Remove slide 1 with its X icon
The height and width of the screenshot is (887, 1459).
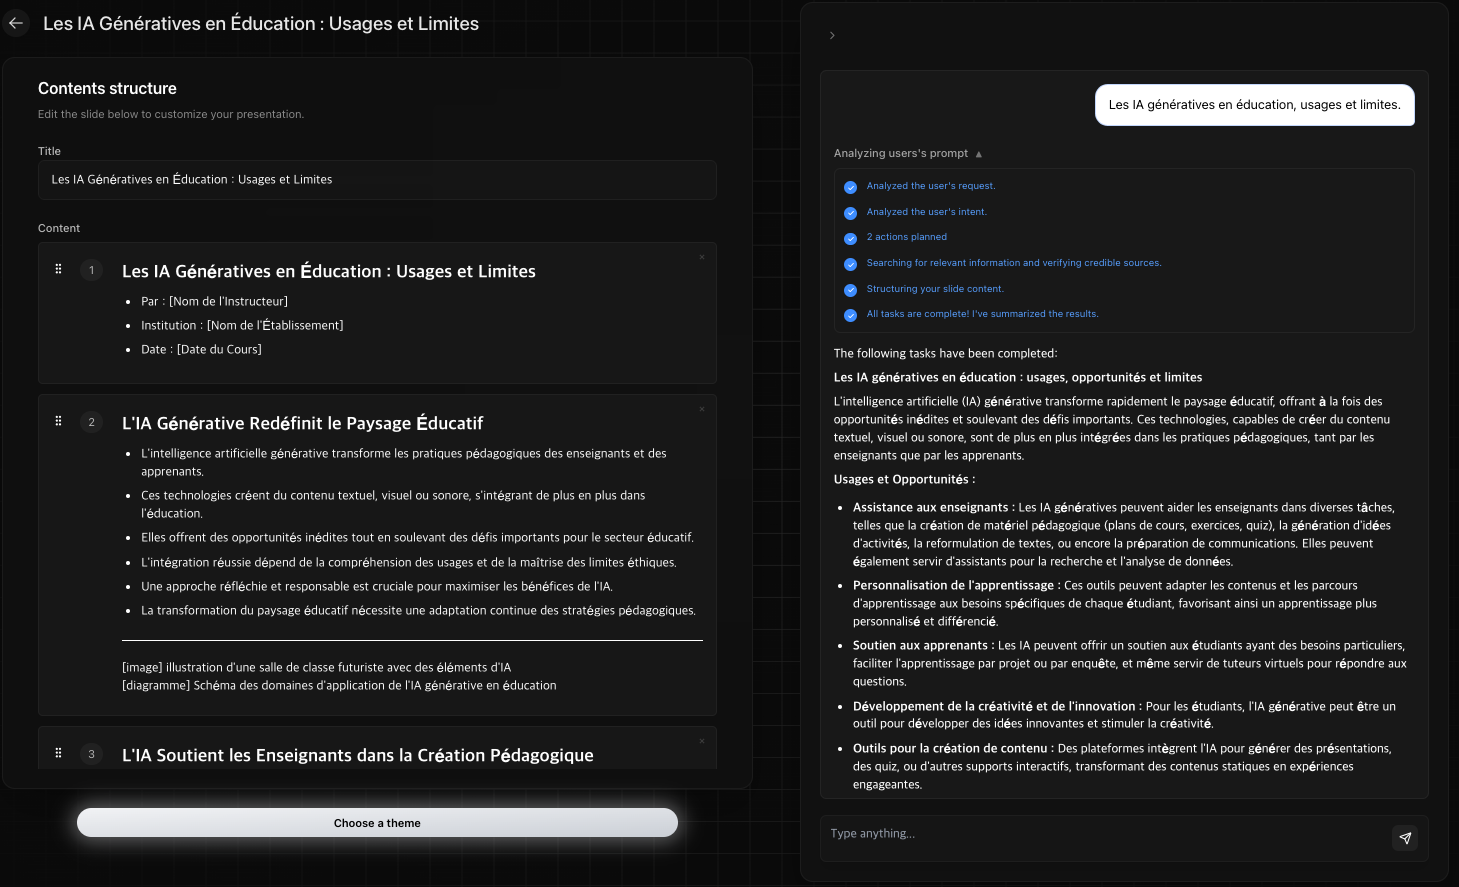pyautogui.click(x=702, y=257)
